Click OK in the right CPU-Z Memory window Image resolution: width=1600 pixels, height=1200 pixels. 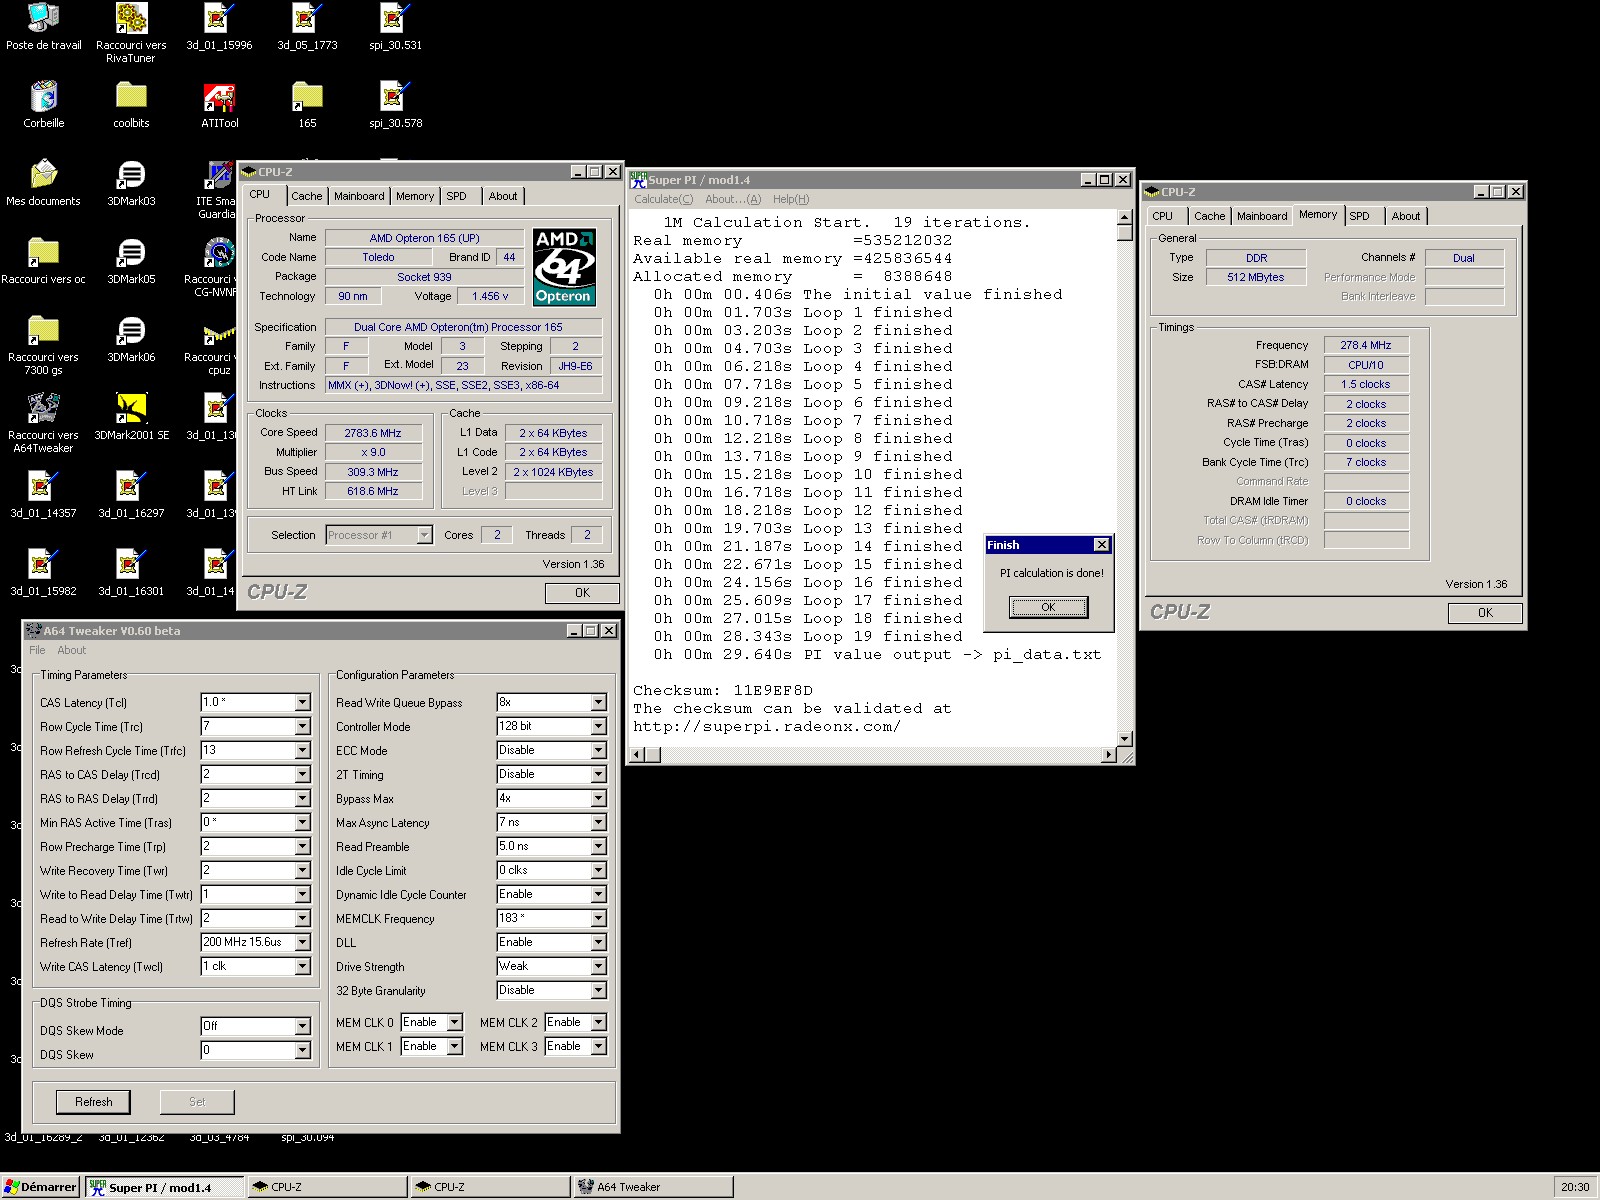(x=1486, y=613)
